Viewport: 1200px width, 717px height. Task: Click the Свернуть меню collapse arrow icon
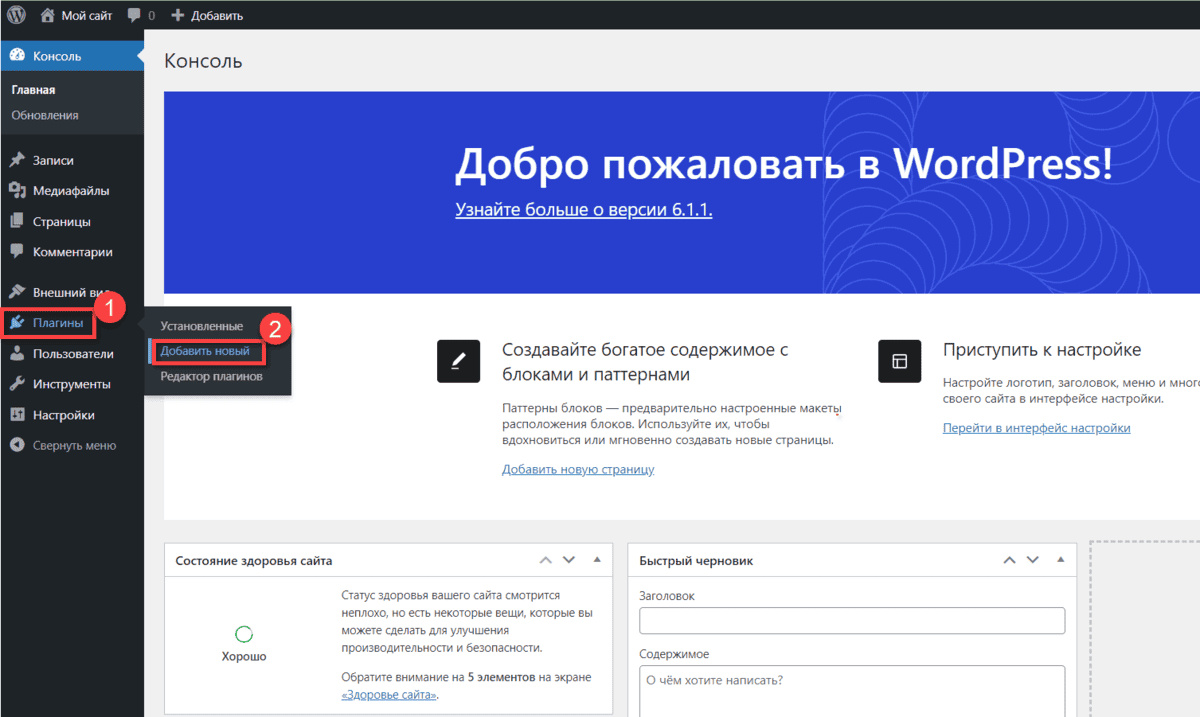tap(17, 445)
